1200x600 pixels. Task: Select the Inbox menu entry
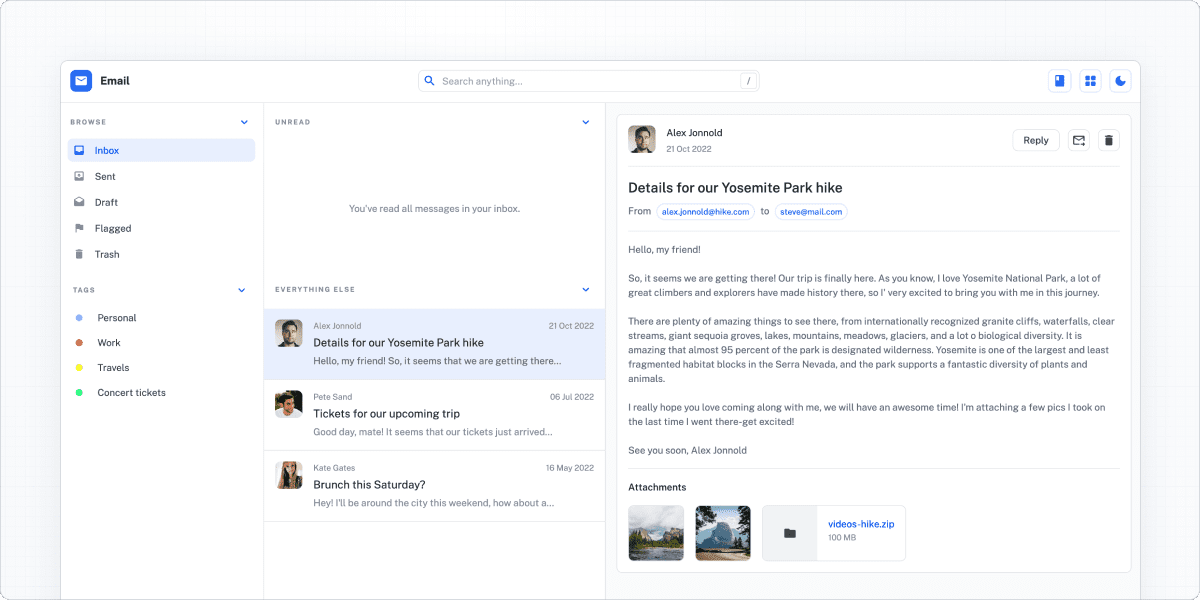coord(106,149)
